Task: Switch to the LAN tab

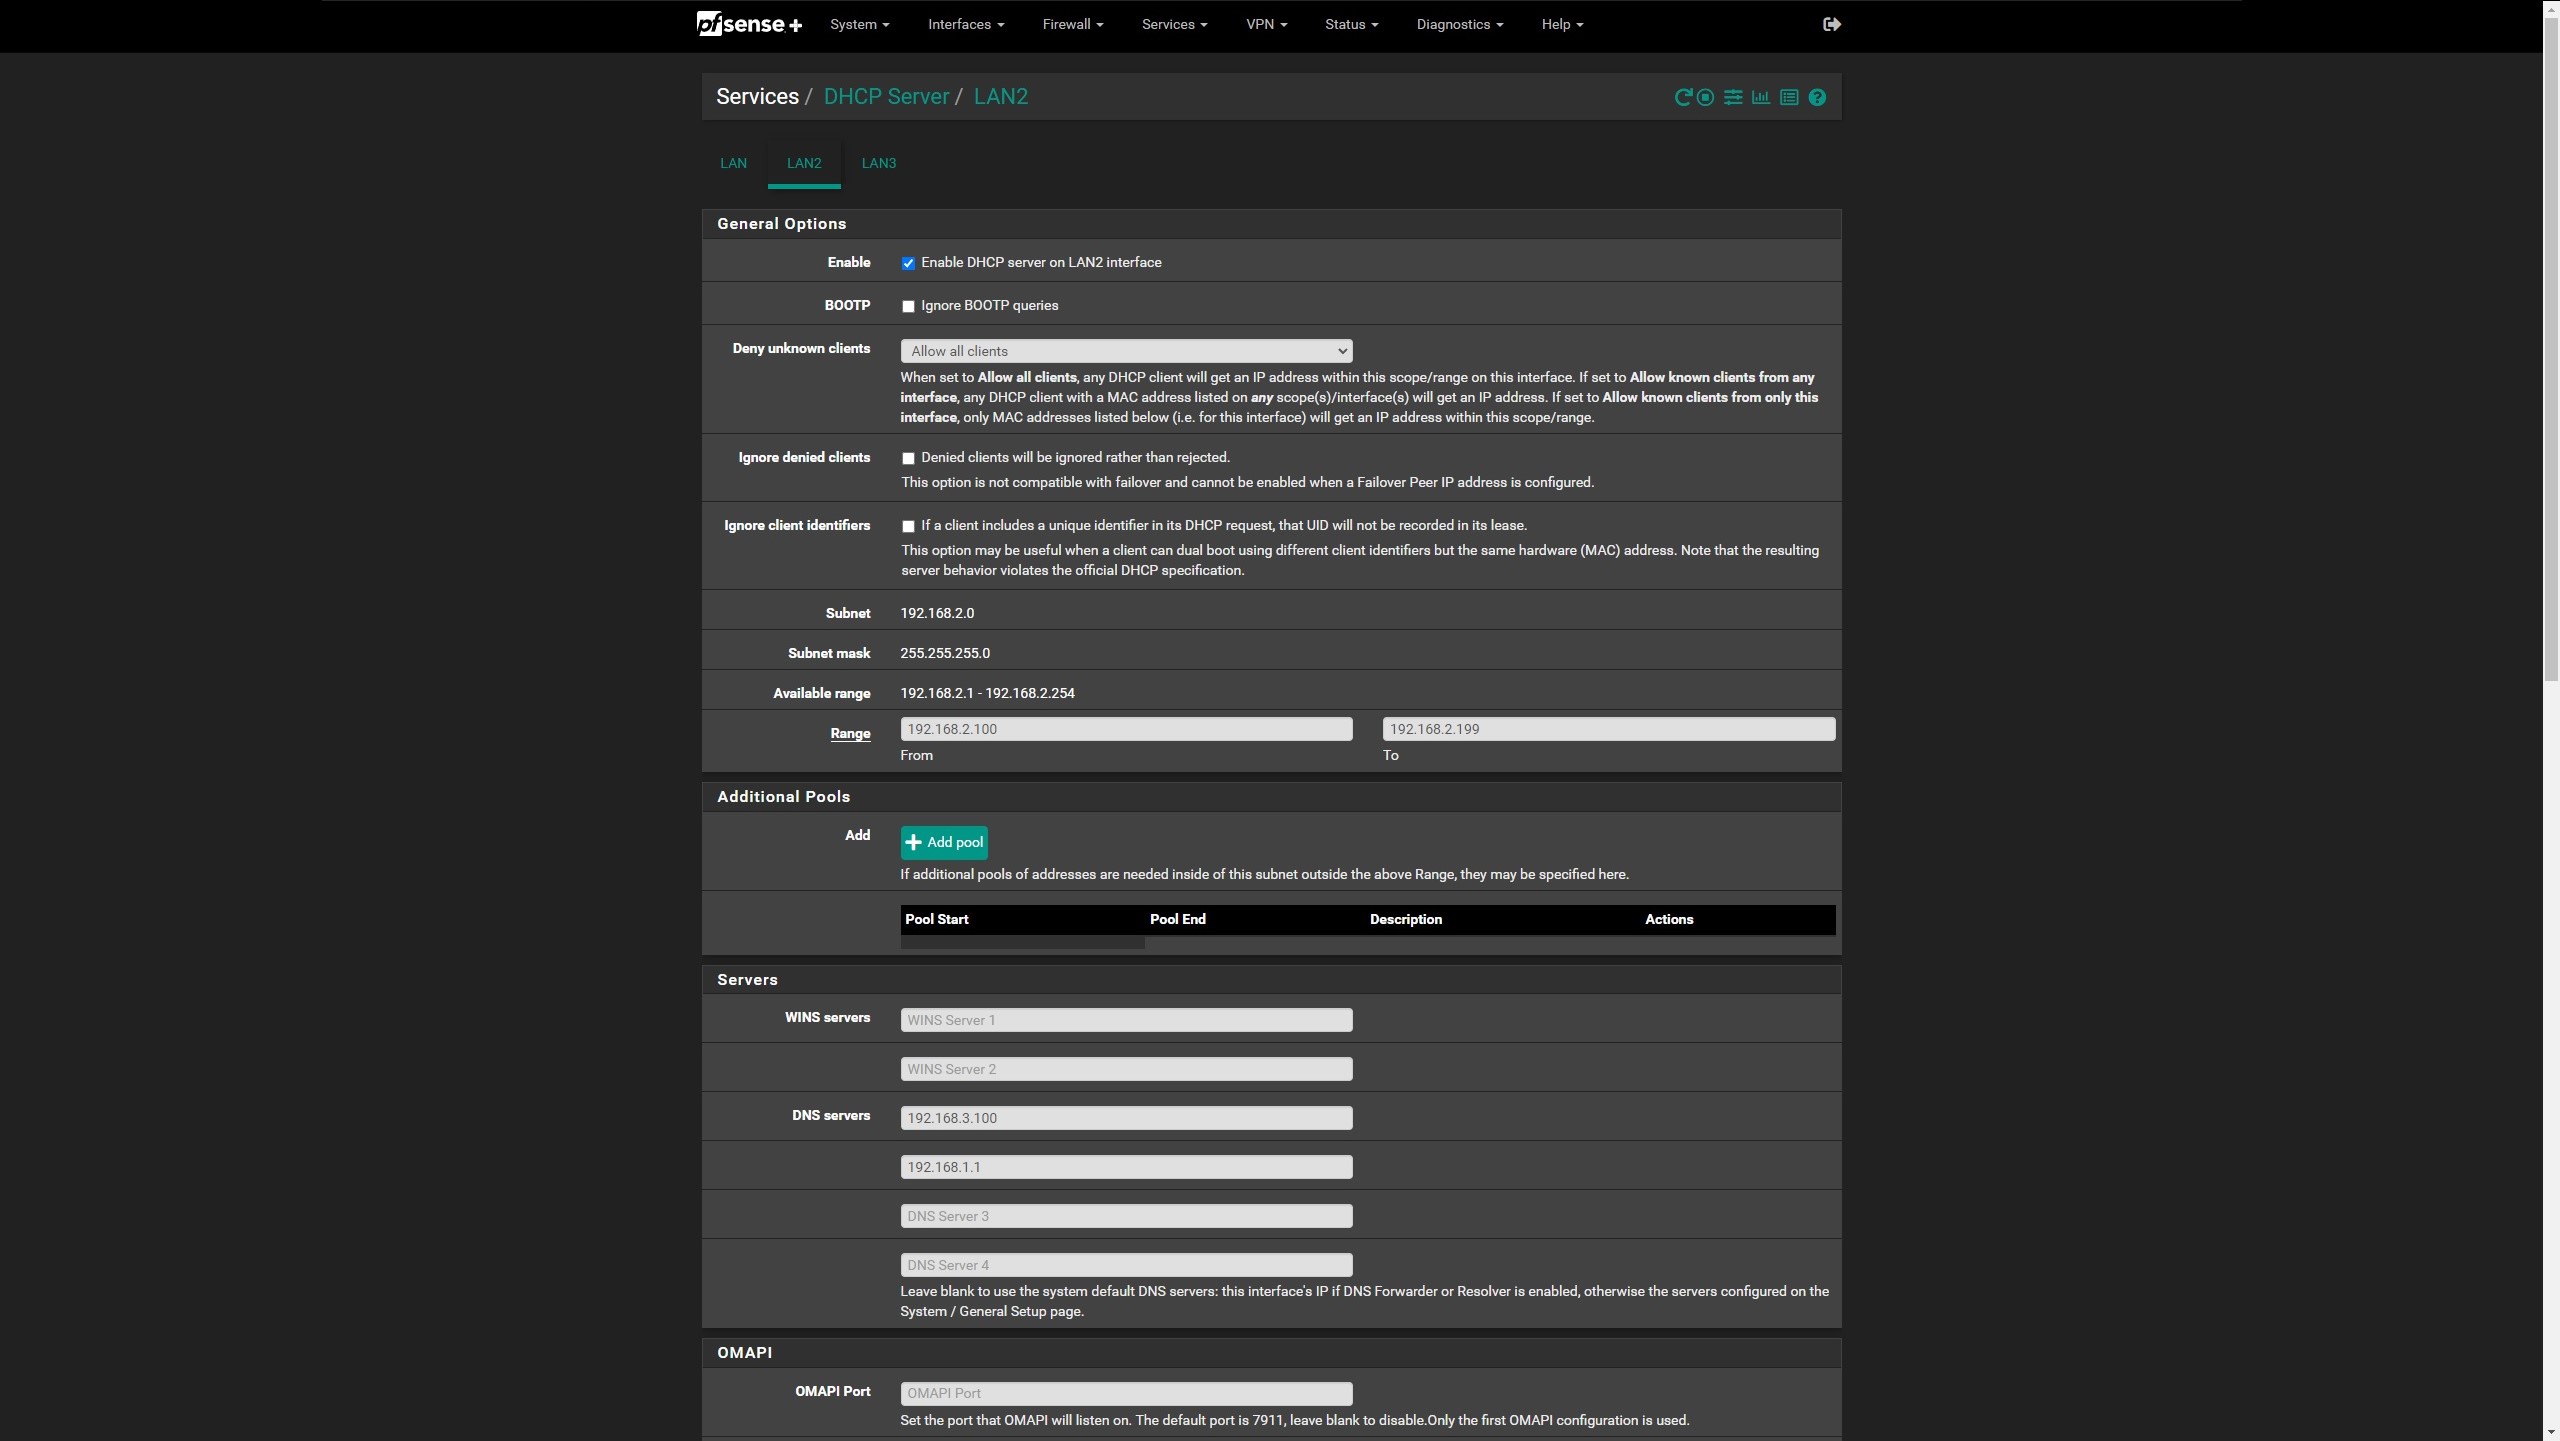Action: click(733, 163)
